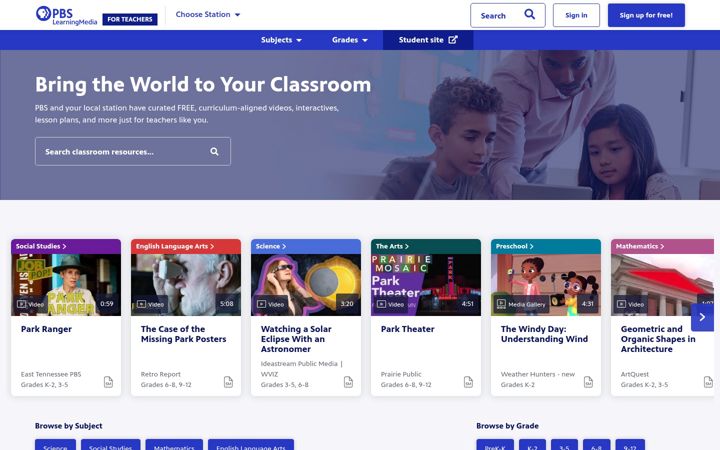Click 'Ideastream Public Media' source text

tap(299, 364)
